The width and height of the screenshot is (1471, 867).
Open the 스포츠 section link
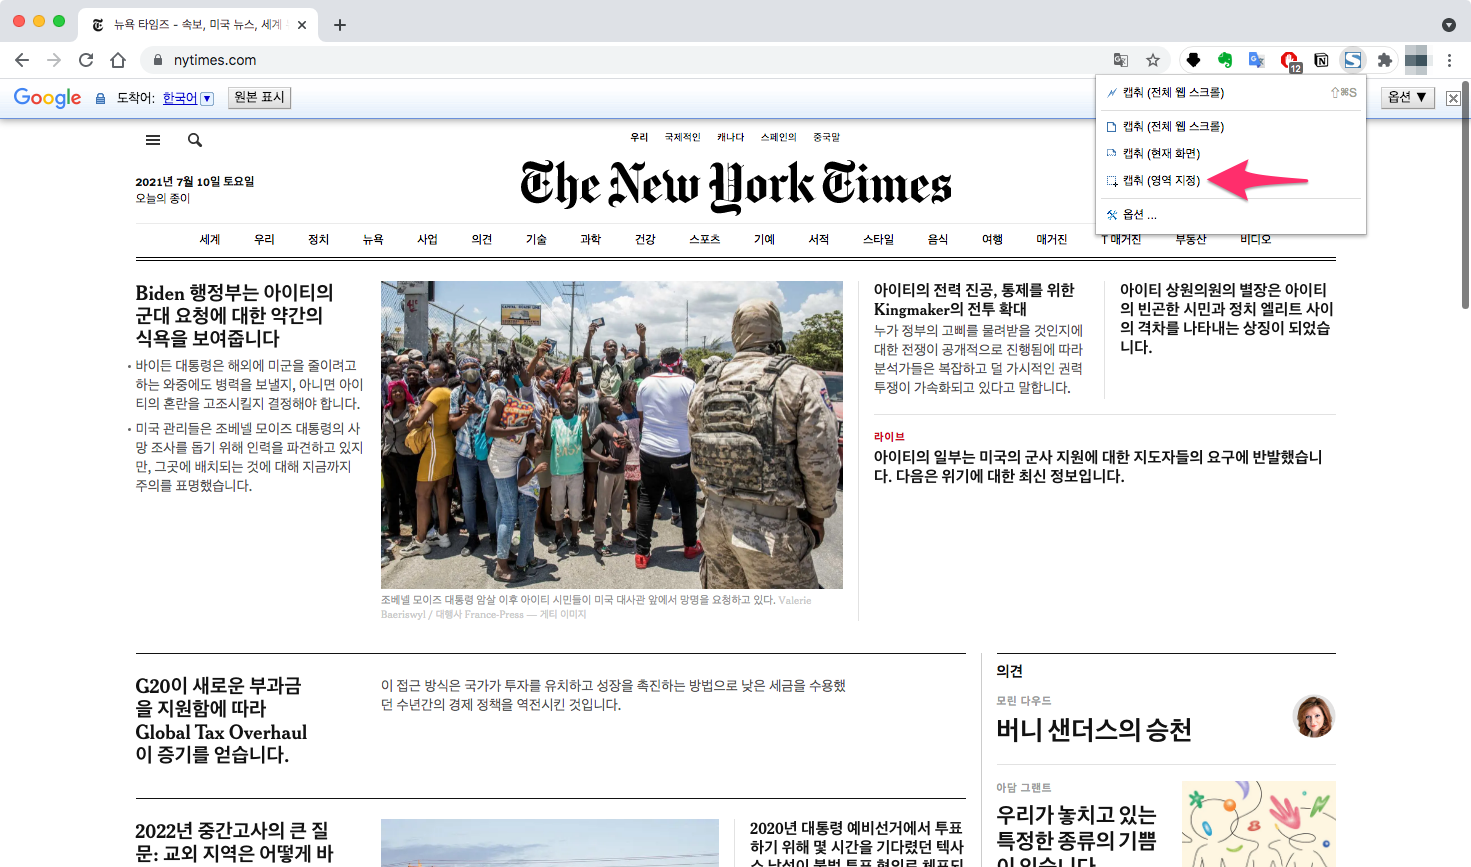[705, 239]
